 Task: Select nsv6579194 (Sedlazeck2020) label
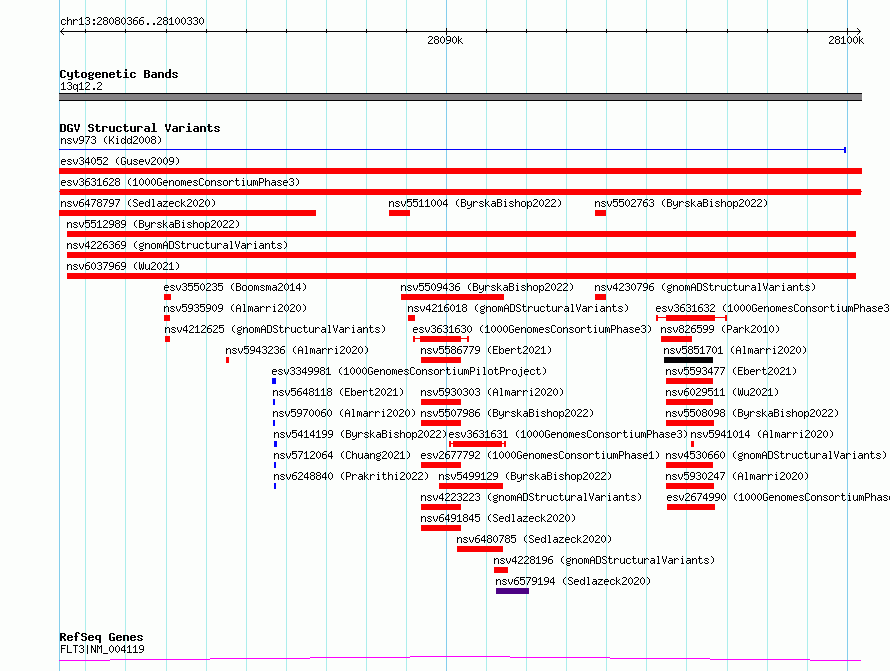tap(573, 581)
